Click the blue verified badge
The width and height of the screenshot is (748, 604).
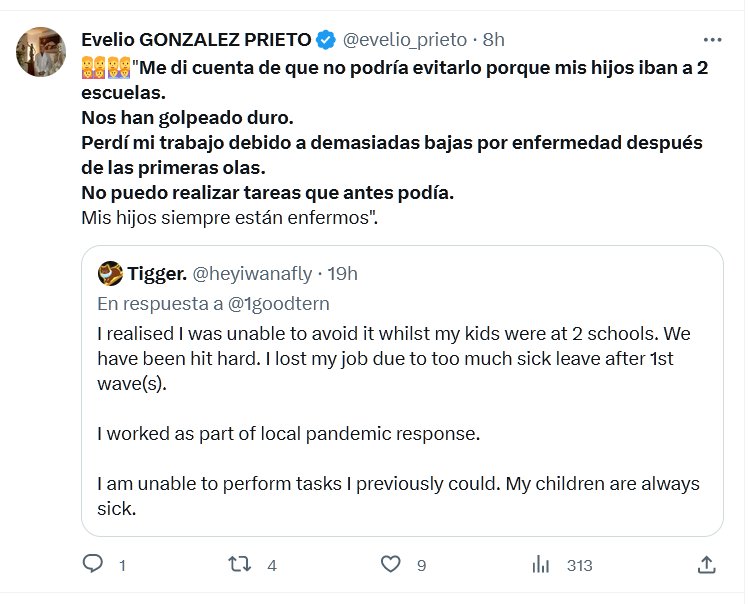click(x=326, y=40)
